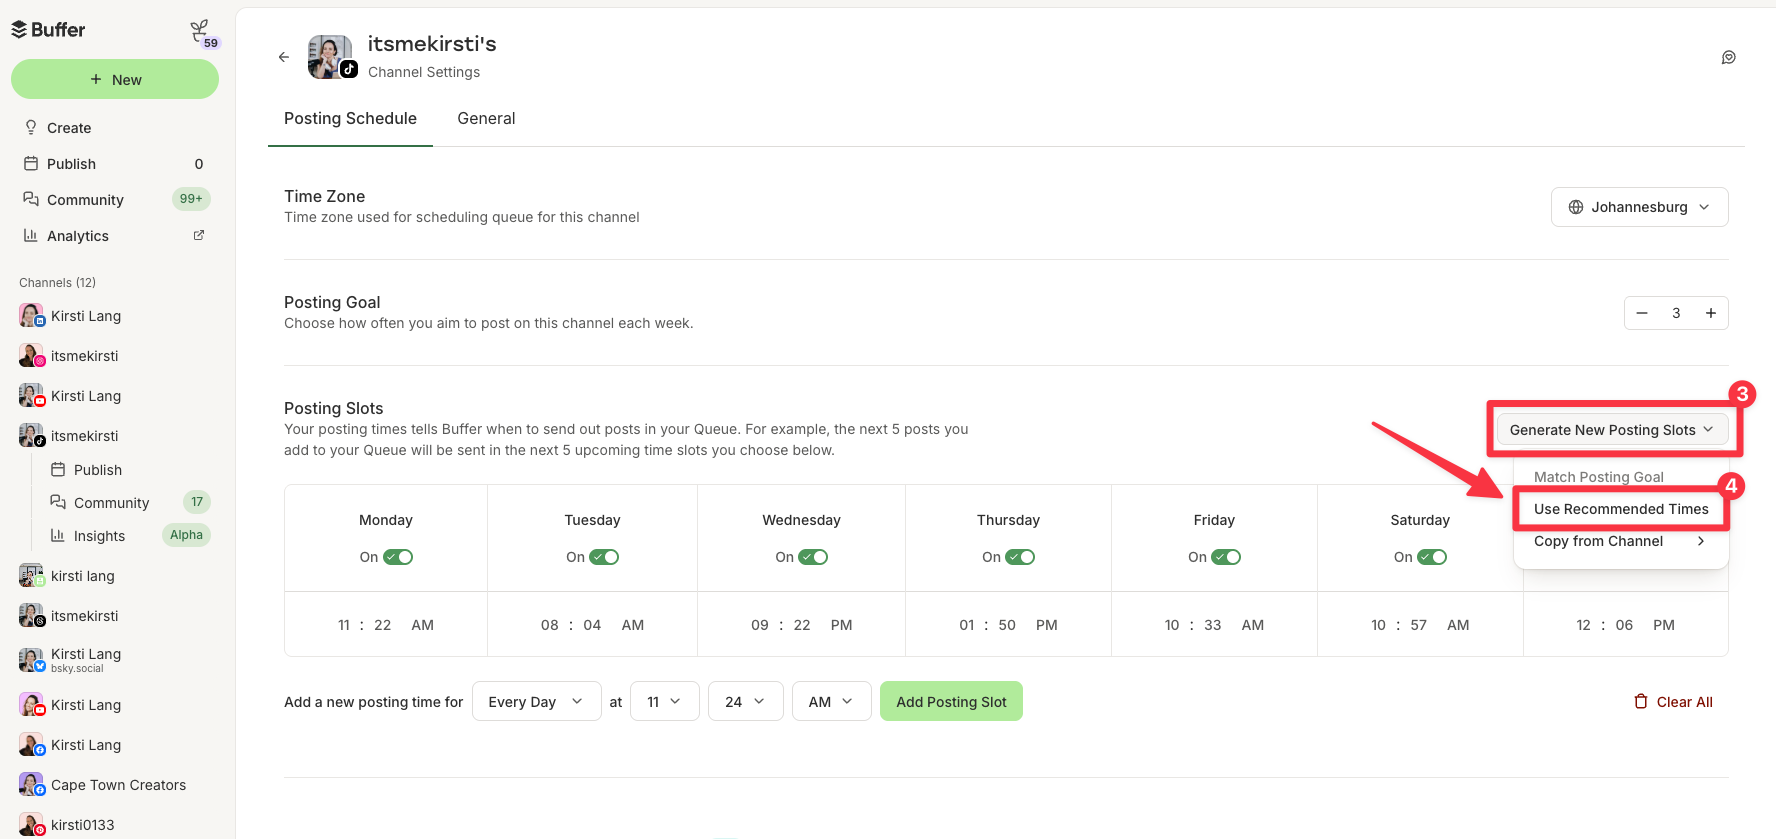Viewport: 1776px width, 839px height.
Task: Open the Every Day frequency dropdown
Action: [536, 701]
